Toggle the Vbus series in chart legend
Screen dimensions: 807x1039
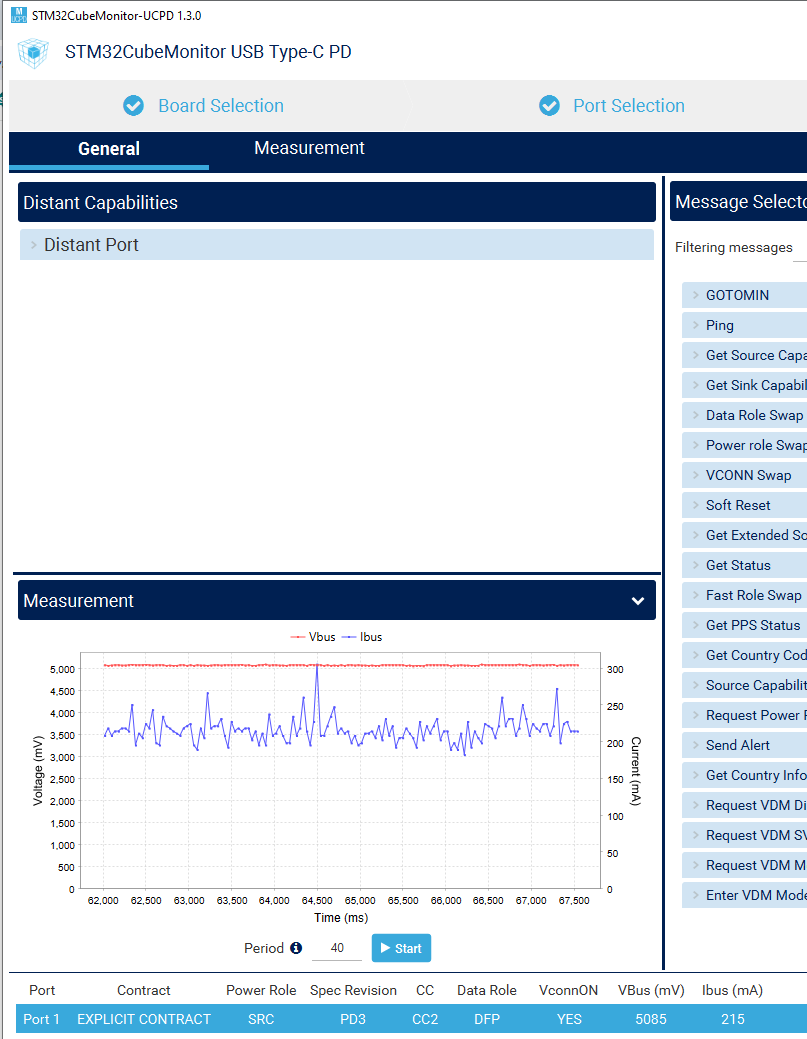[312, 637]
